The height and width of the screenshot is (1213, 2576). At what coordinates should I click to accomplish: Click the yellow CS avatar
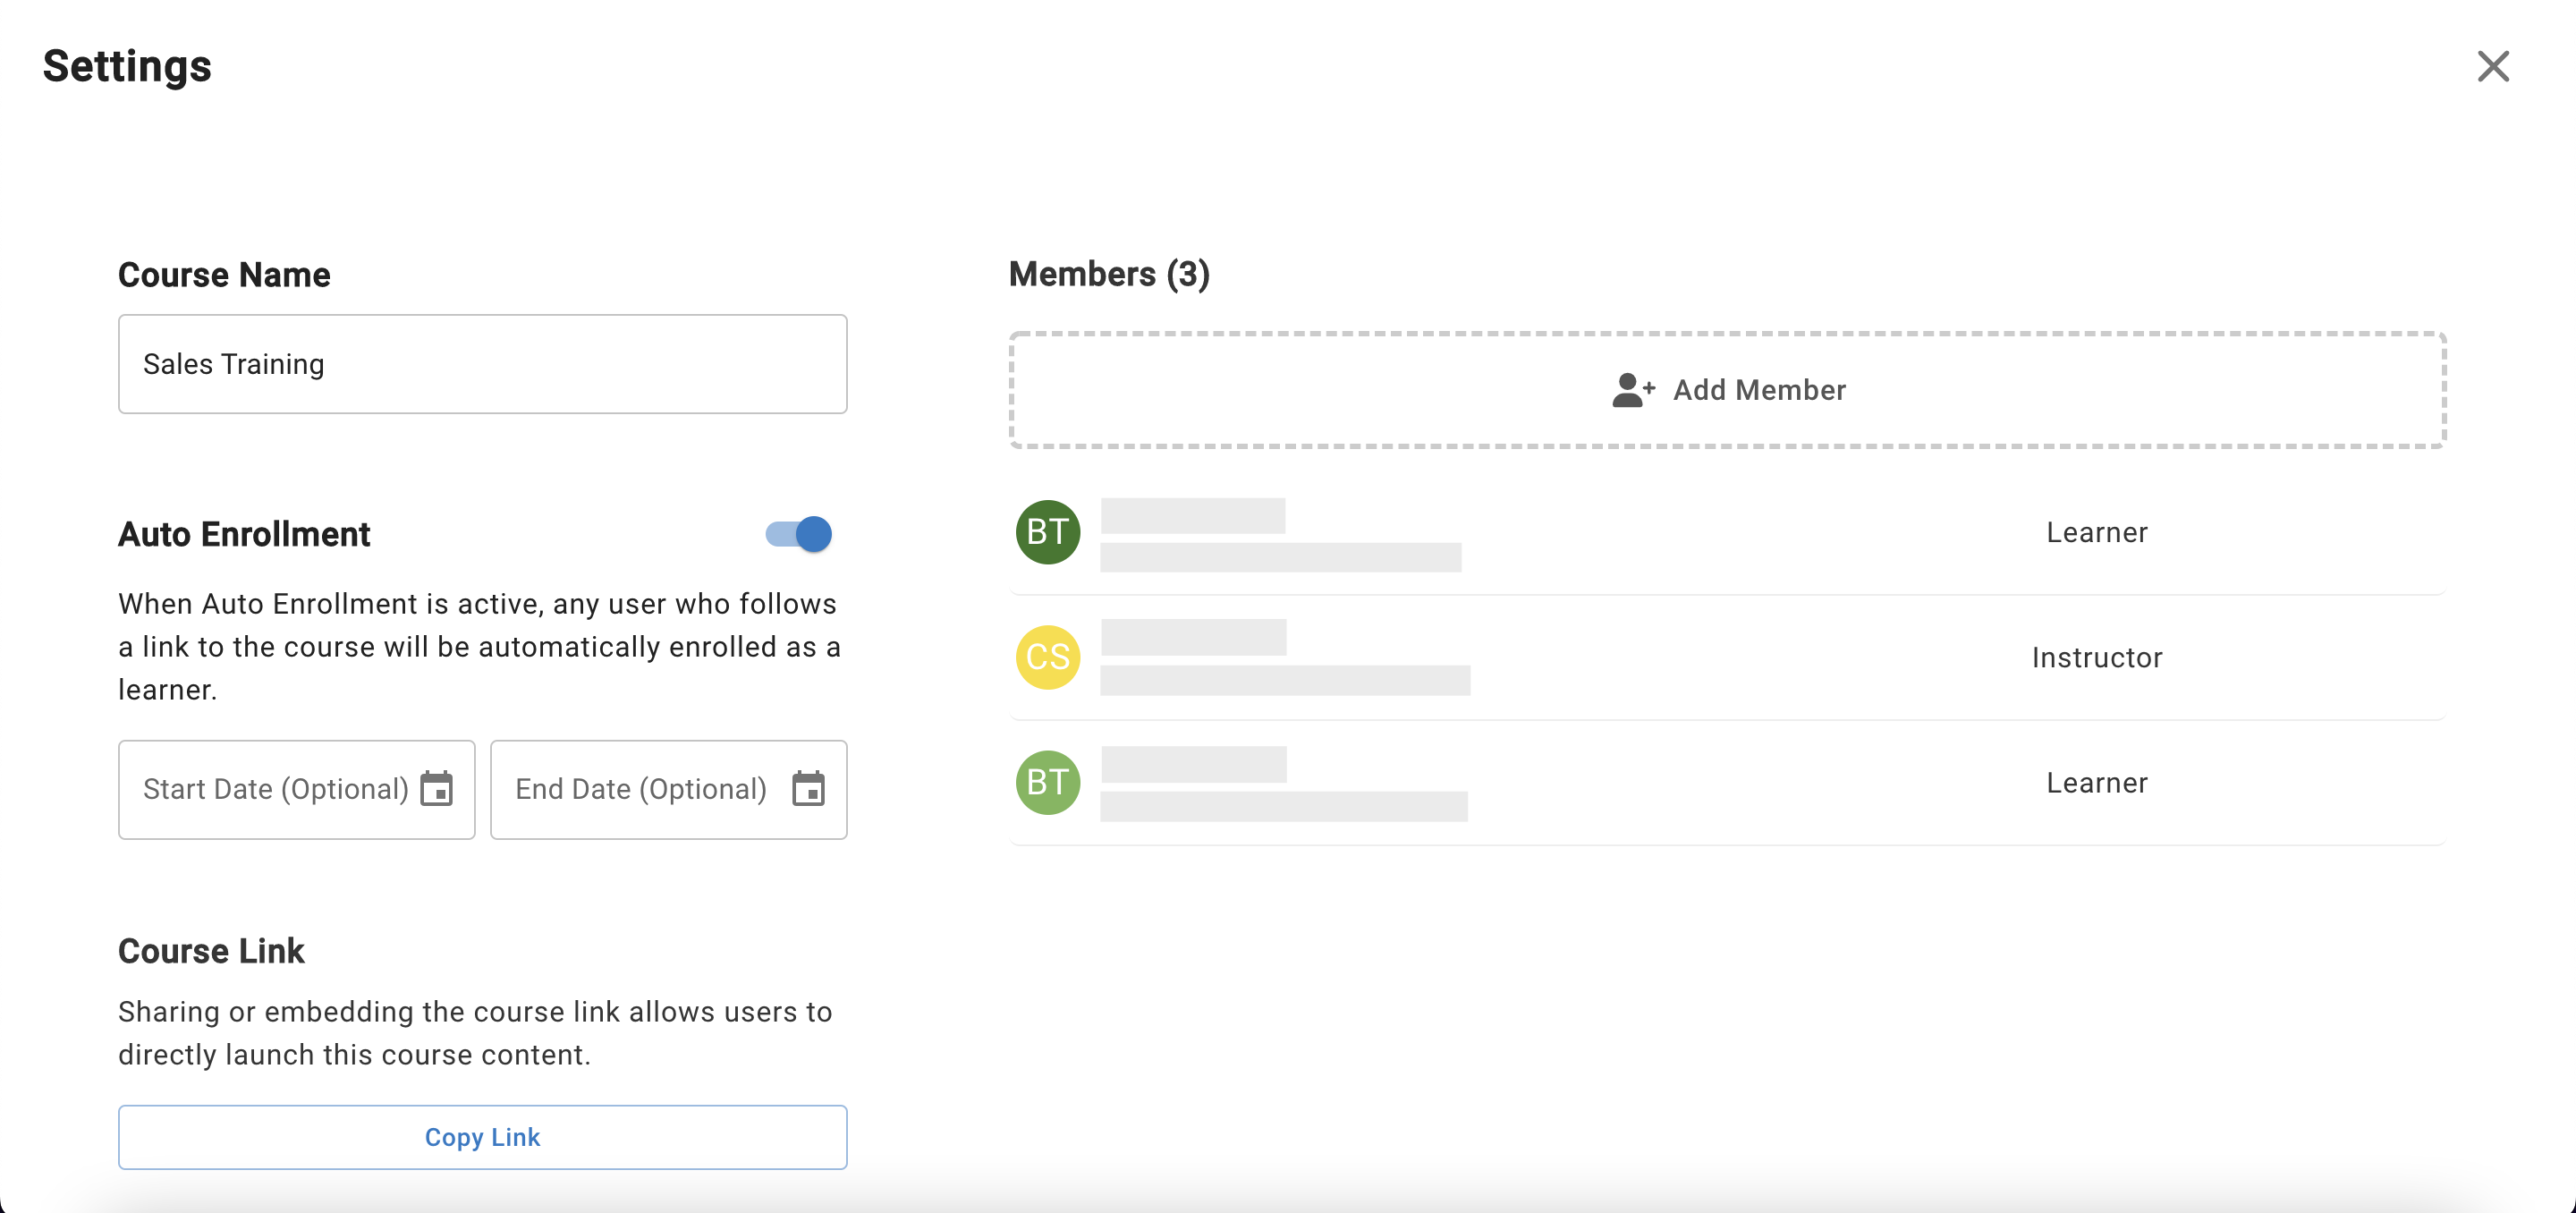tap(1047, 657)
